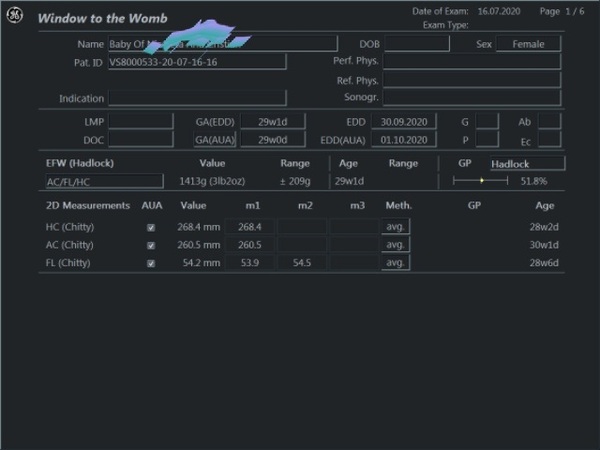Click the Sonogr. input field
The image size is (600, 450).
point(472,98)
